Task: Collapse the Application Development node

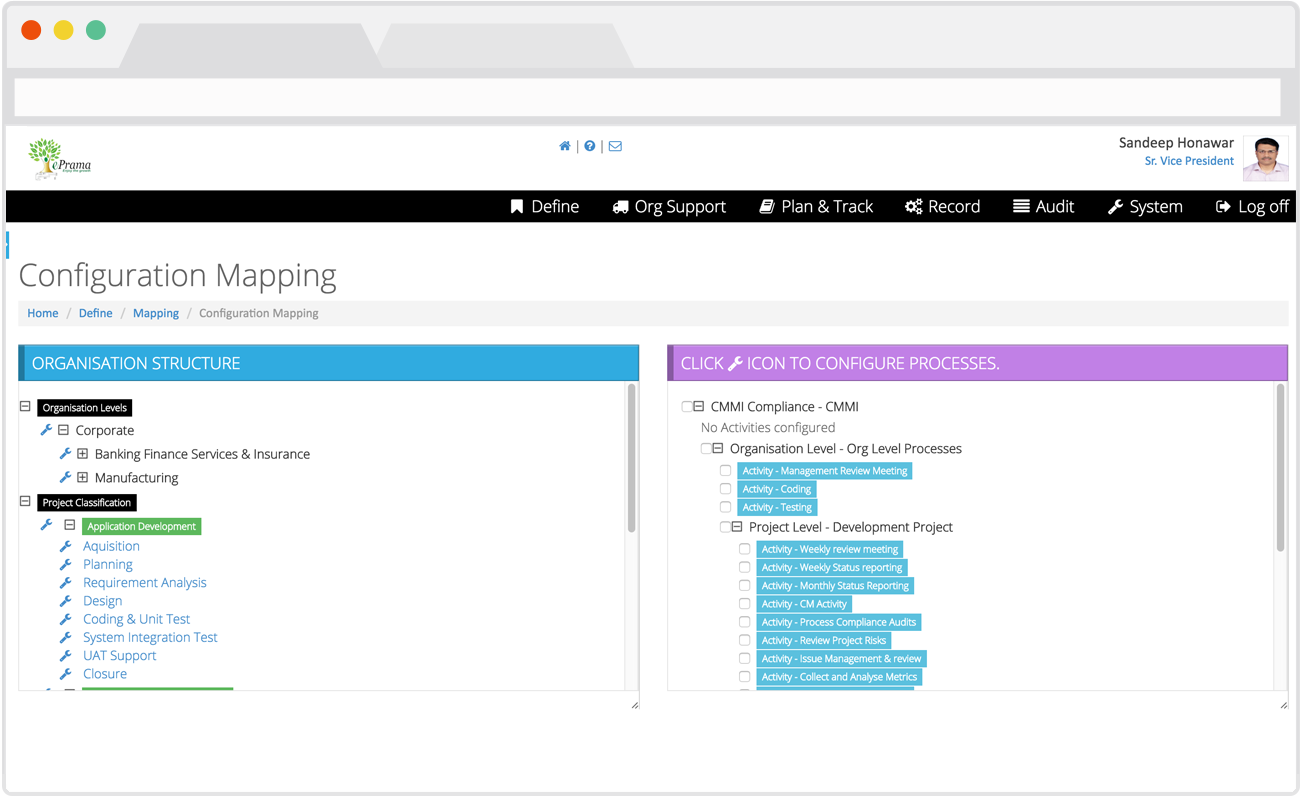Action: click(70, 525)
